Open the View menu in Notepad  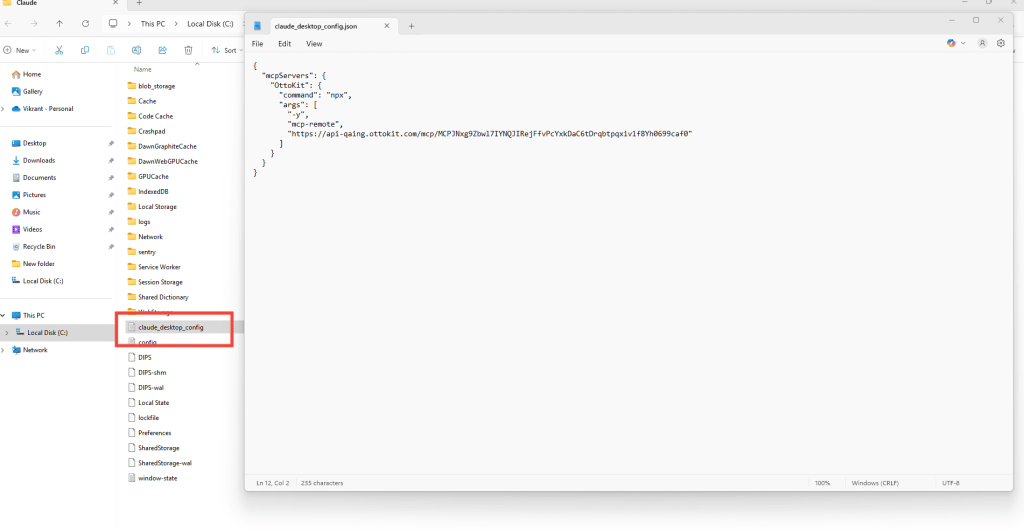click(x=314, y=44)
